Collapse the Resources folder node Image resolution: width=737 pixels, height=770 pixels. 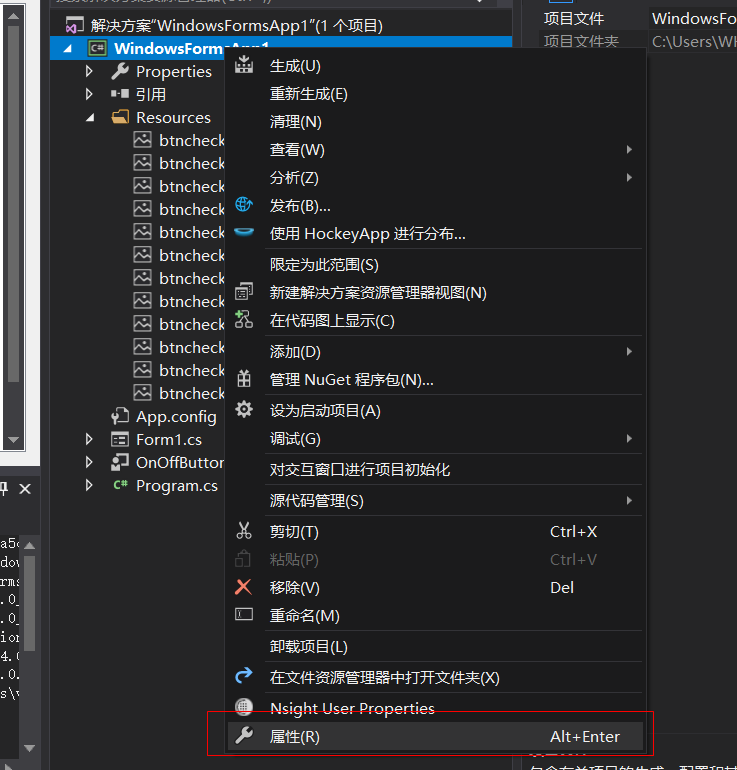[90, 117]
